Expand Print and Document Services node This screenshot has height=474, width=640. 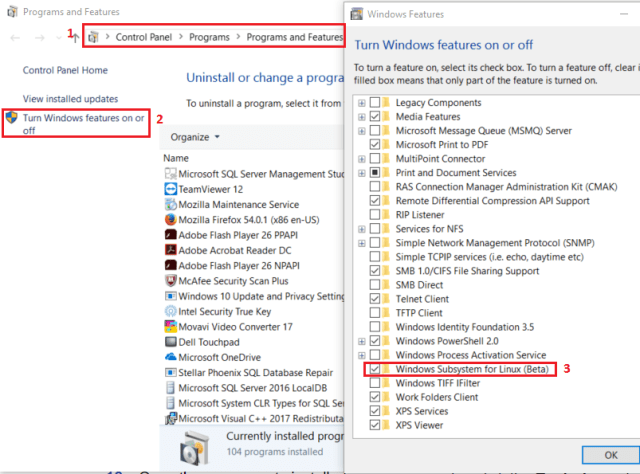pyautogui.click(x=362, y=173)
